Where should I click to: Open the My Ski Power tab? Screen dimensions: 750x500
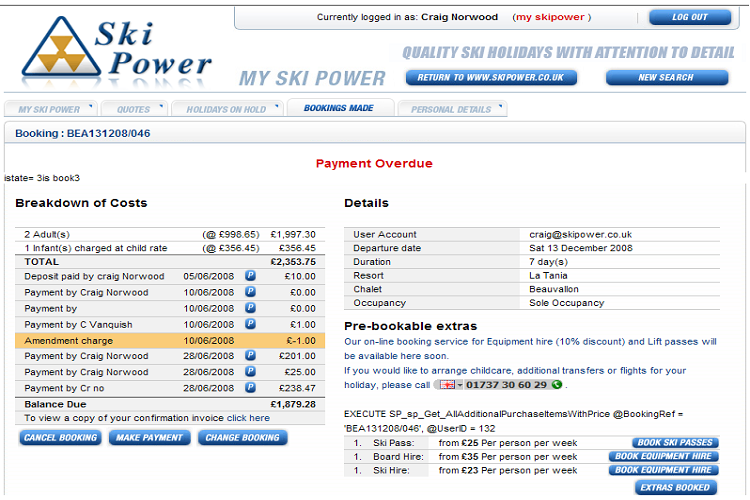click(49, 110)
